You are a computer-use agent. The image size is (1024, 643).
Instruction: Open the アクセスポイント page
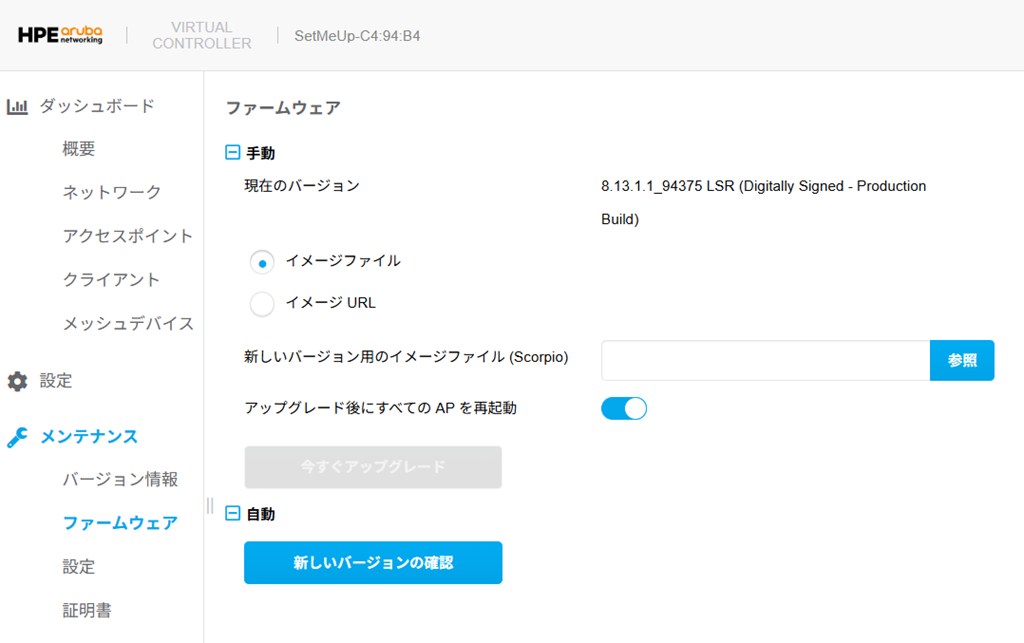coord(128,236)
